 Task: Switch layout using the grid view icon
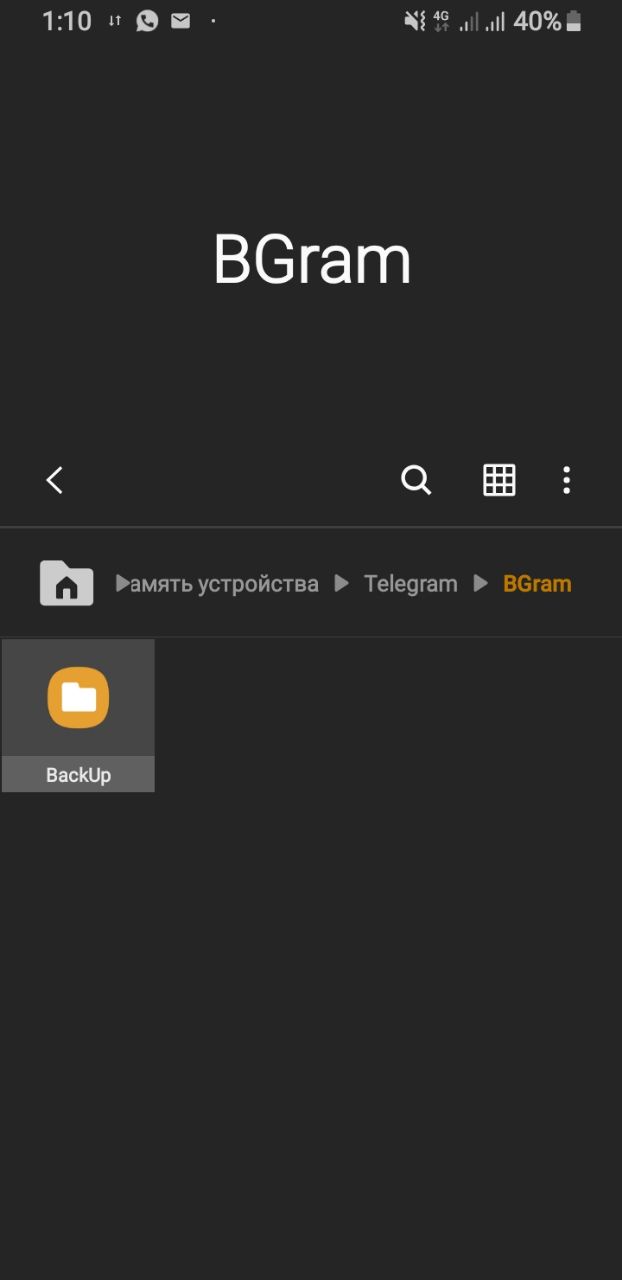(499, 480)
